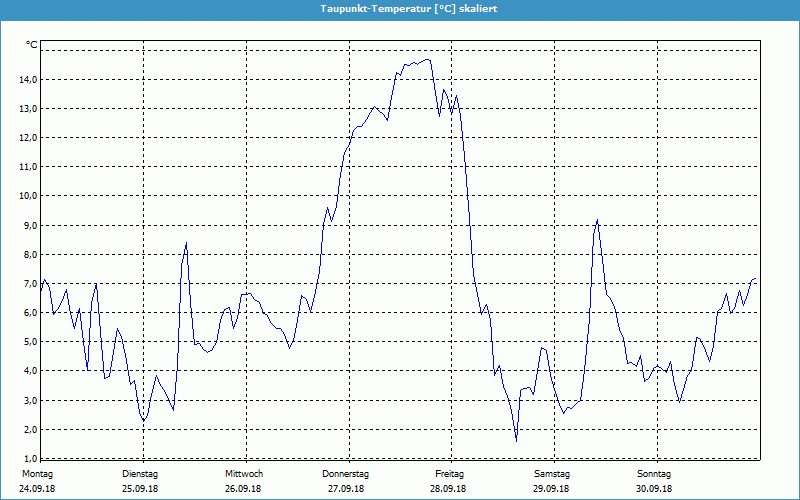Viewport: 800px width, 500px height.
Task: Click the Freitag day label
Action: [449, 474]
